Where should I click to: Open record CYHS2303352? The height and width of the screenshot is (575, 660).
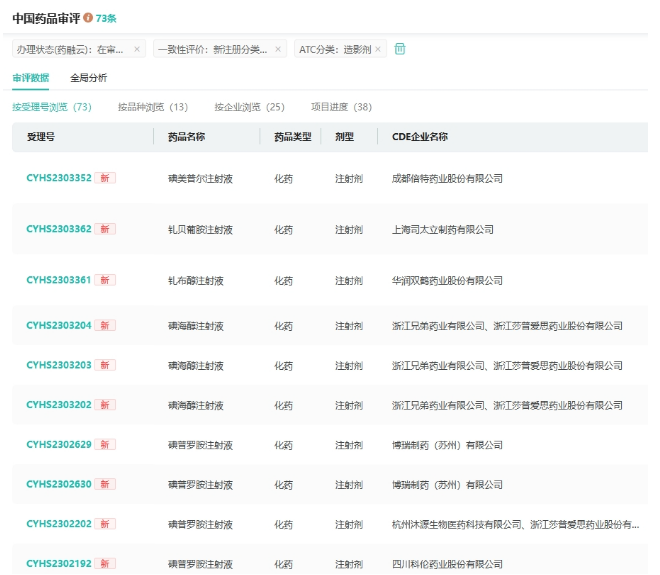59,178
